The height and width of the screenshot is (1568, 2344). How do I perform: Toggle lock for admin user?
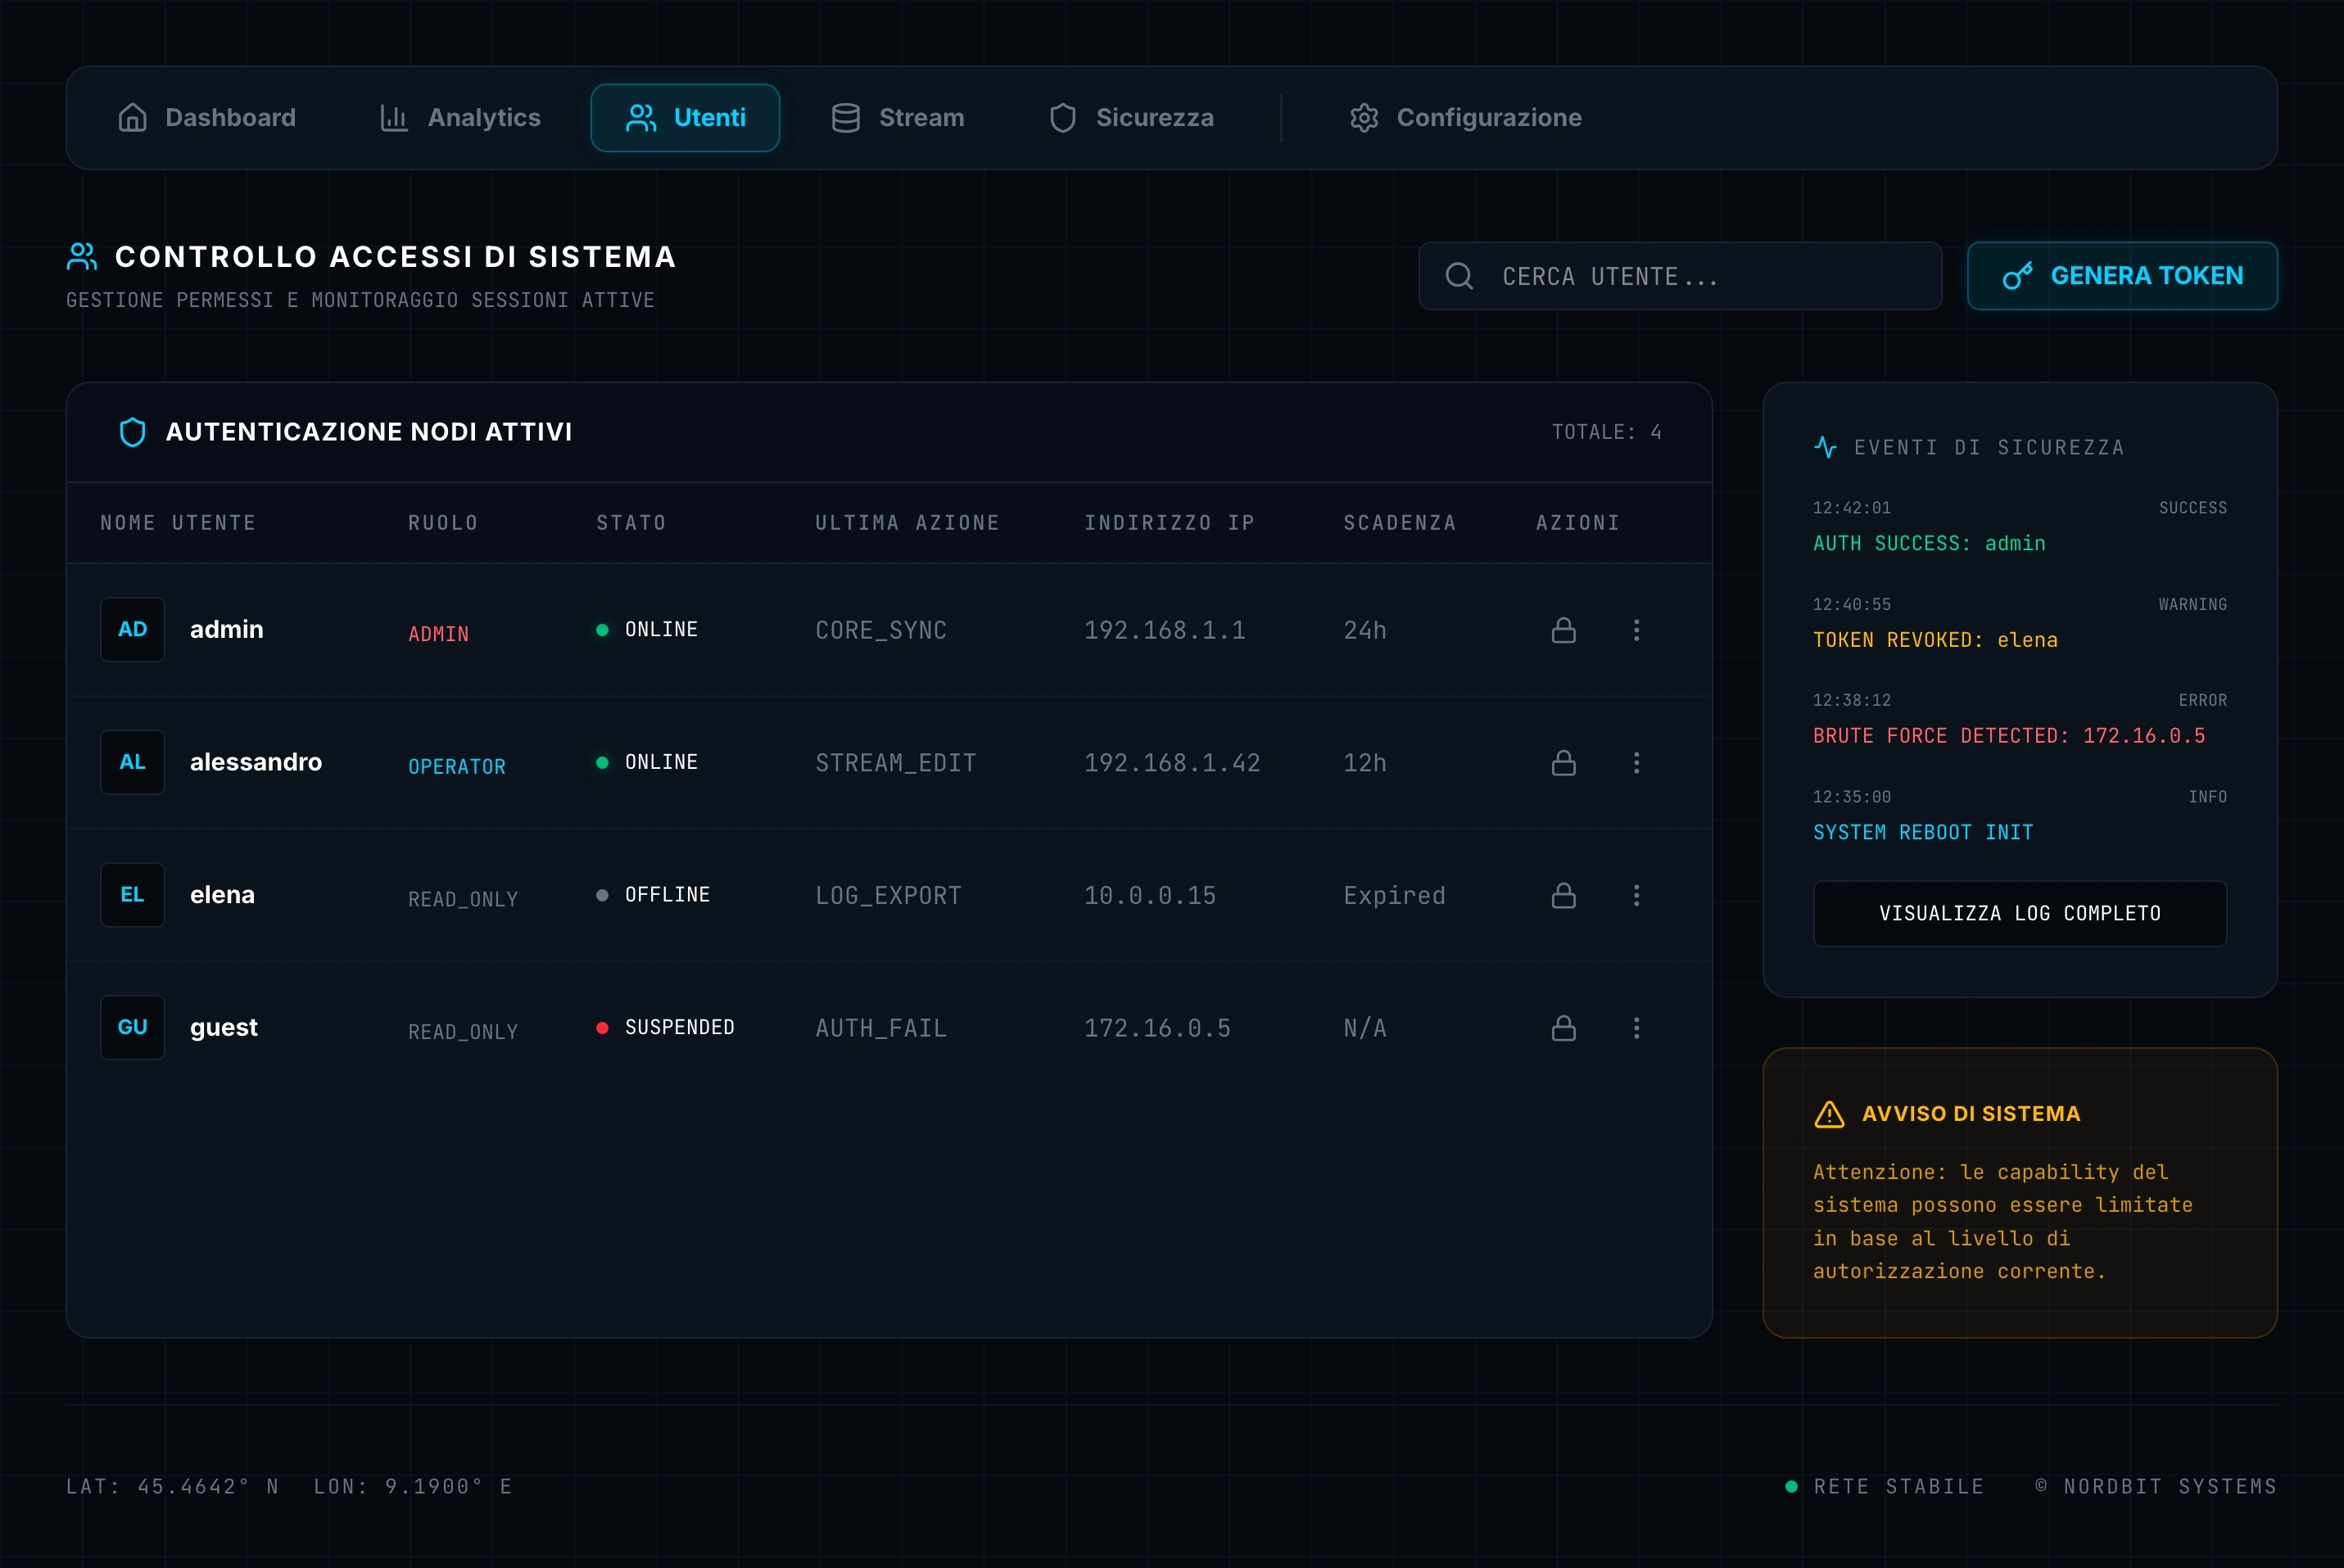tap(1563, 630)
